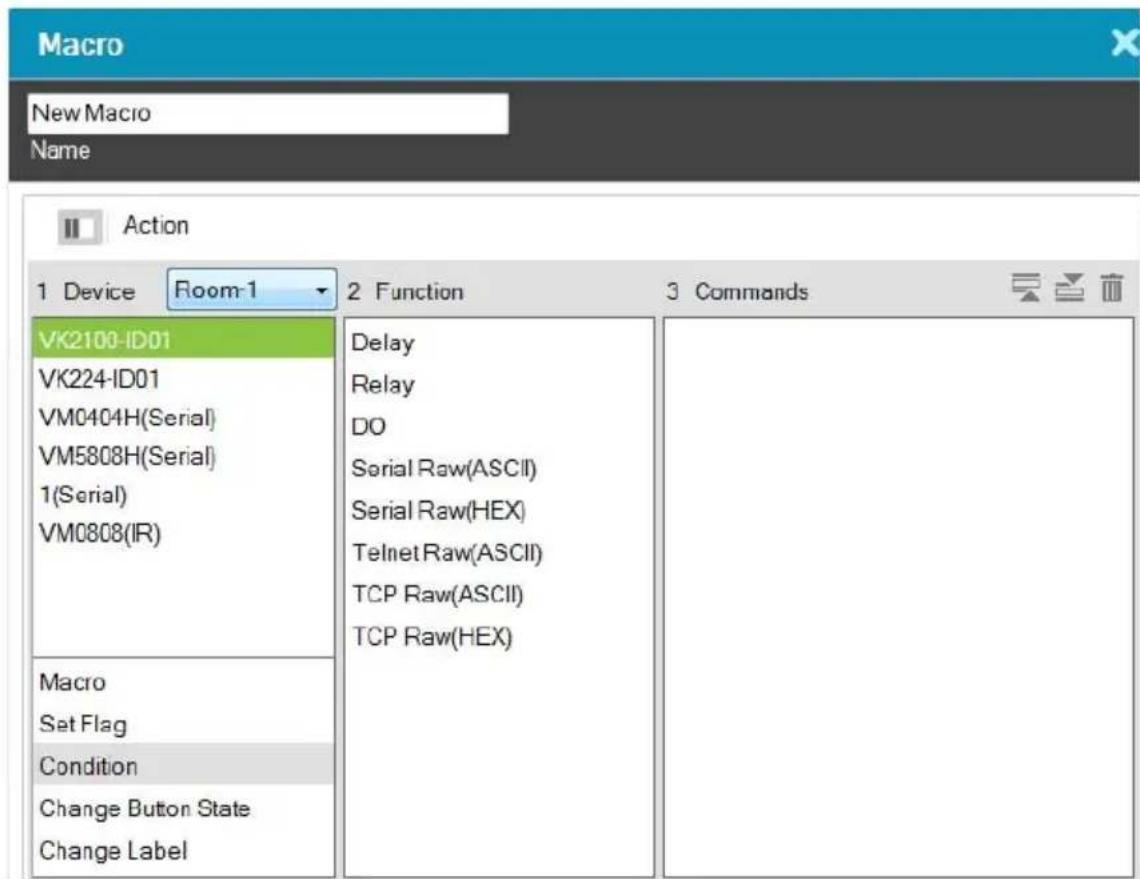Pick TCP Raw(HEX) function
The width and height of the screenshot is (1140, 879).
tap(499, 636)
